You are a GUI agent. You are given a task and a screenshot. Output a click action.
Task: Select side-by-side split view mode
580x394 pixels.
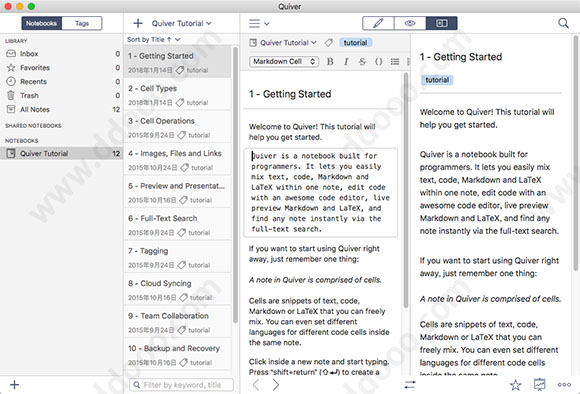pyautogui.click(x=442, y=23)
